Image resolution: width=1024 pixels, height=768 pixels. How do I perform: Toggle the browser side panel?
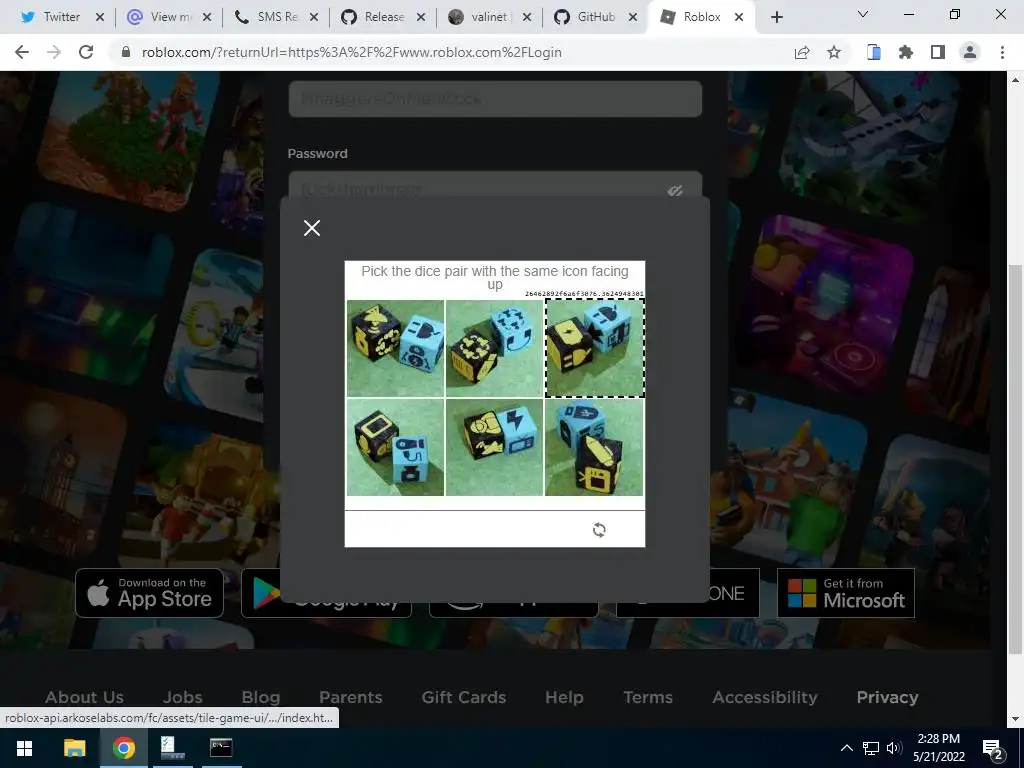pyautogui.click(x=938, y=52)
